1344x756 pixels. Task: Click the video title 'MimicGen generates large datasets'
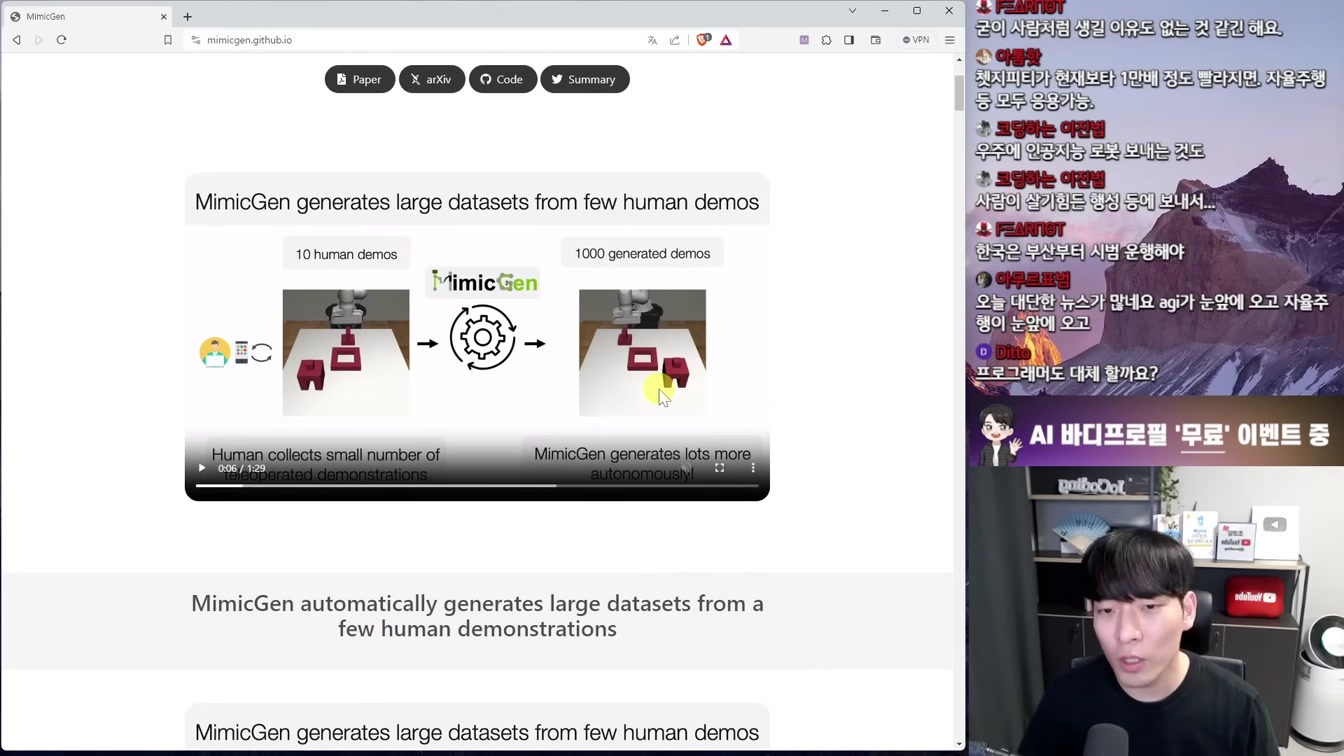pos(477,202)
